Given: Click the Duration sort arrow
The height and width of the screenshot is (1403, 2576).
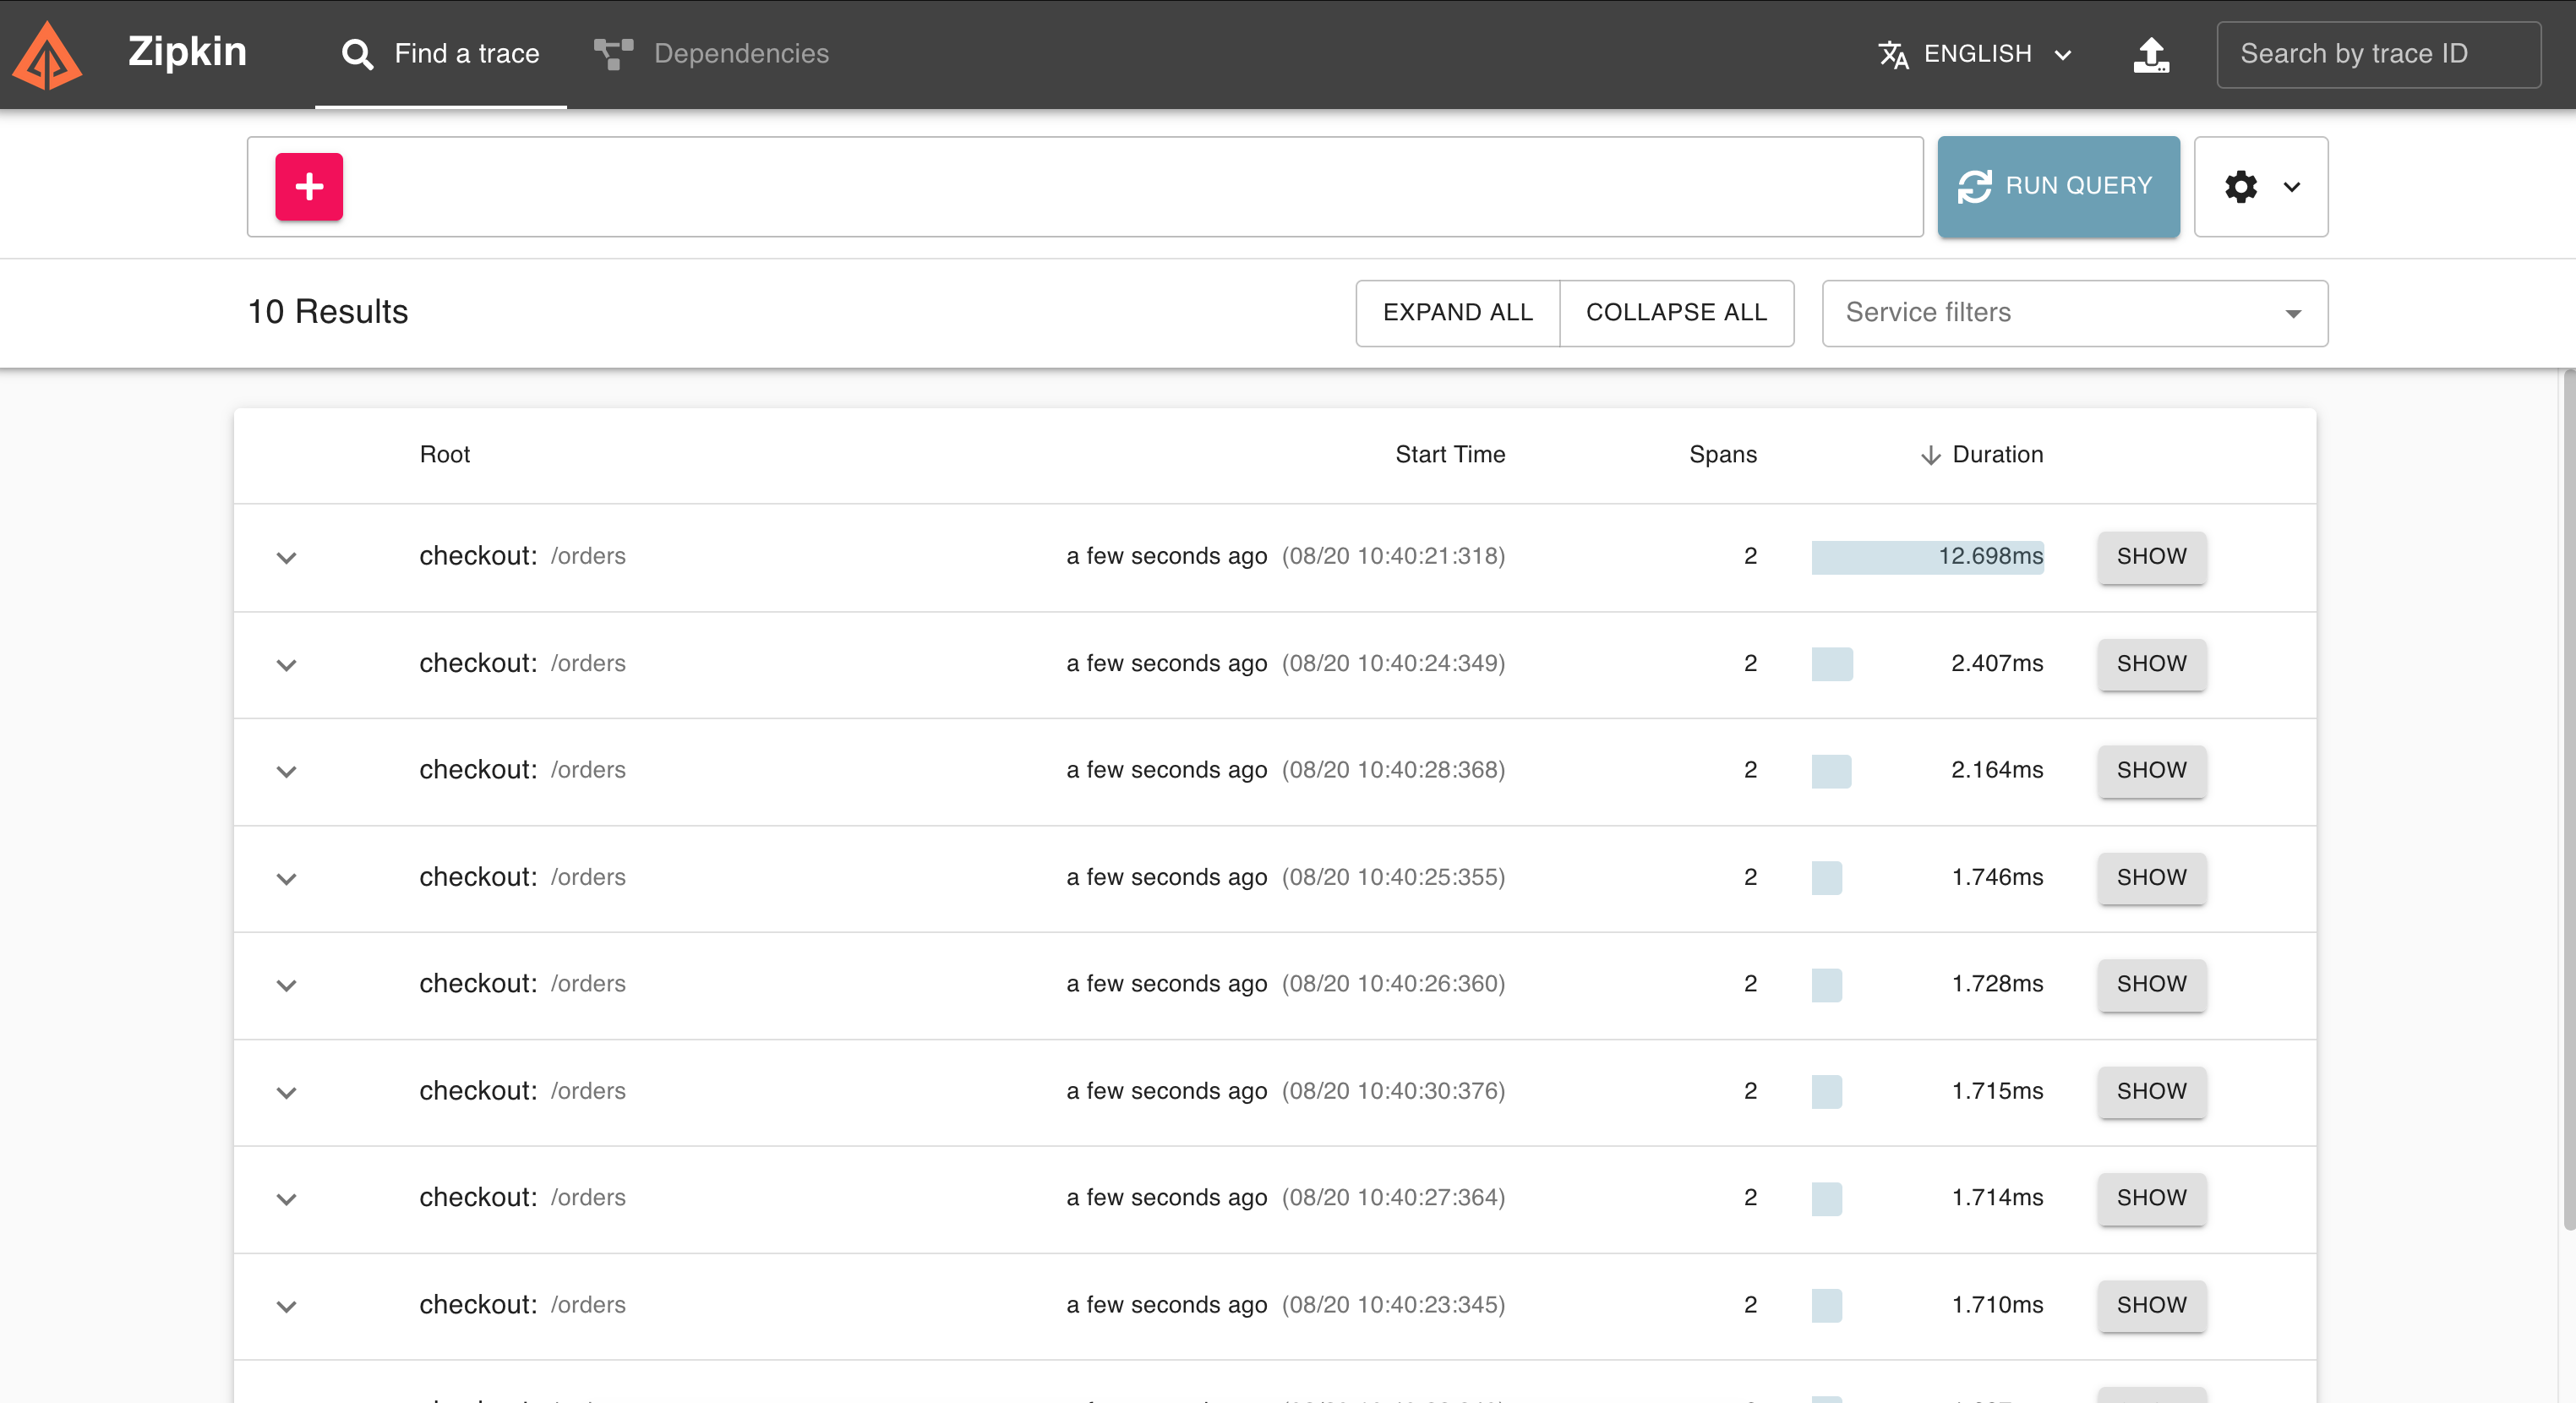Looking at the screenshot, I should click(x=1930, y=455).
